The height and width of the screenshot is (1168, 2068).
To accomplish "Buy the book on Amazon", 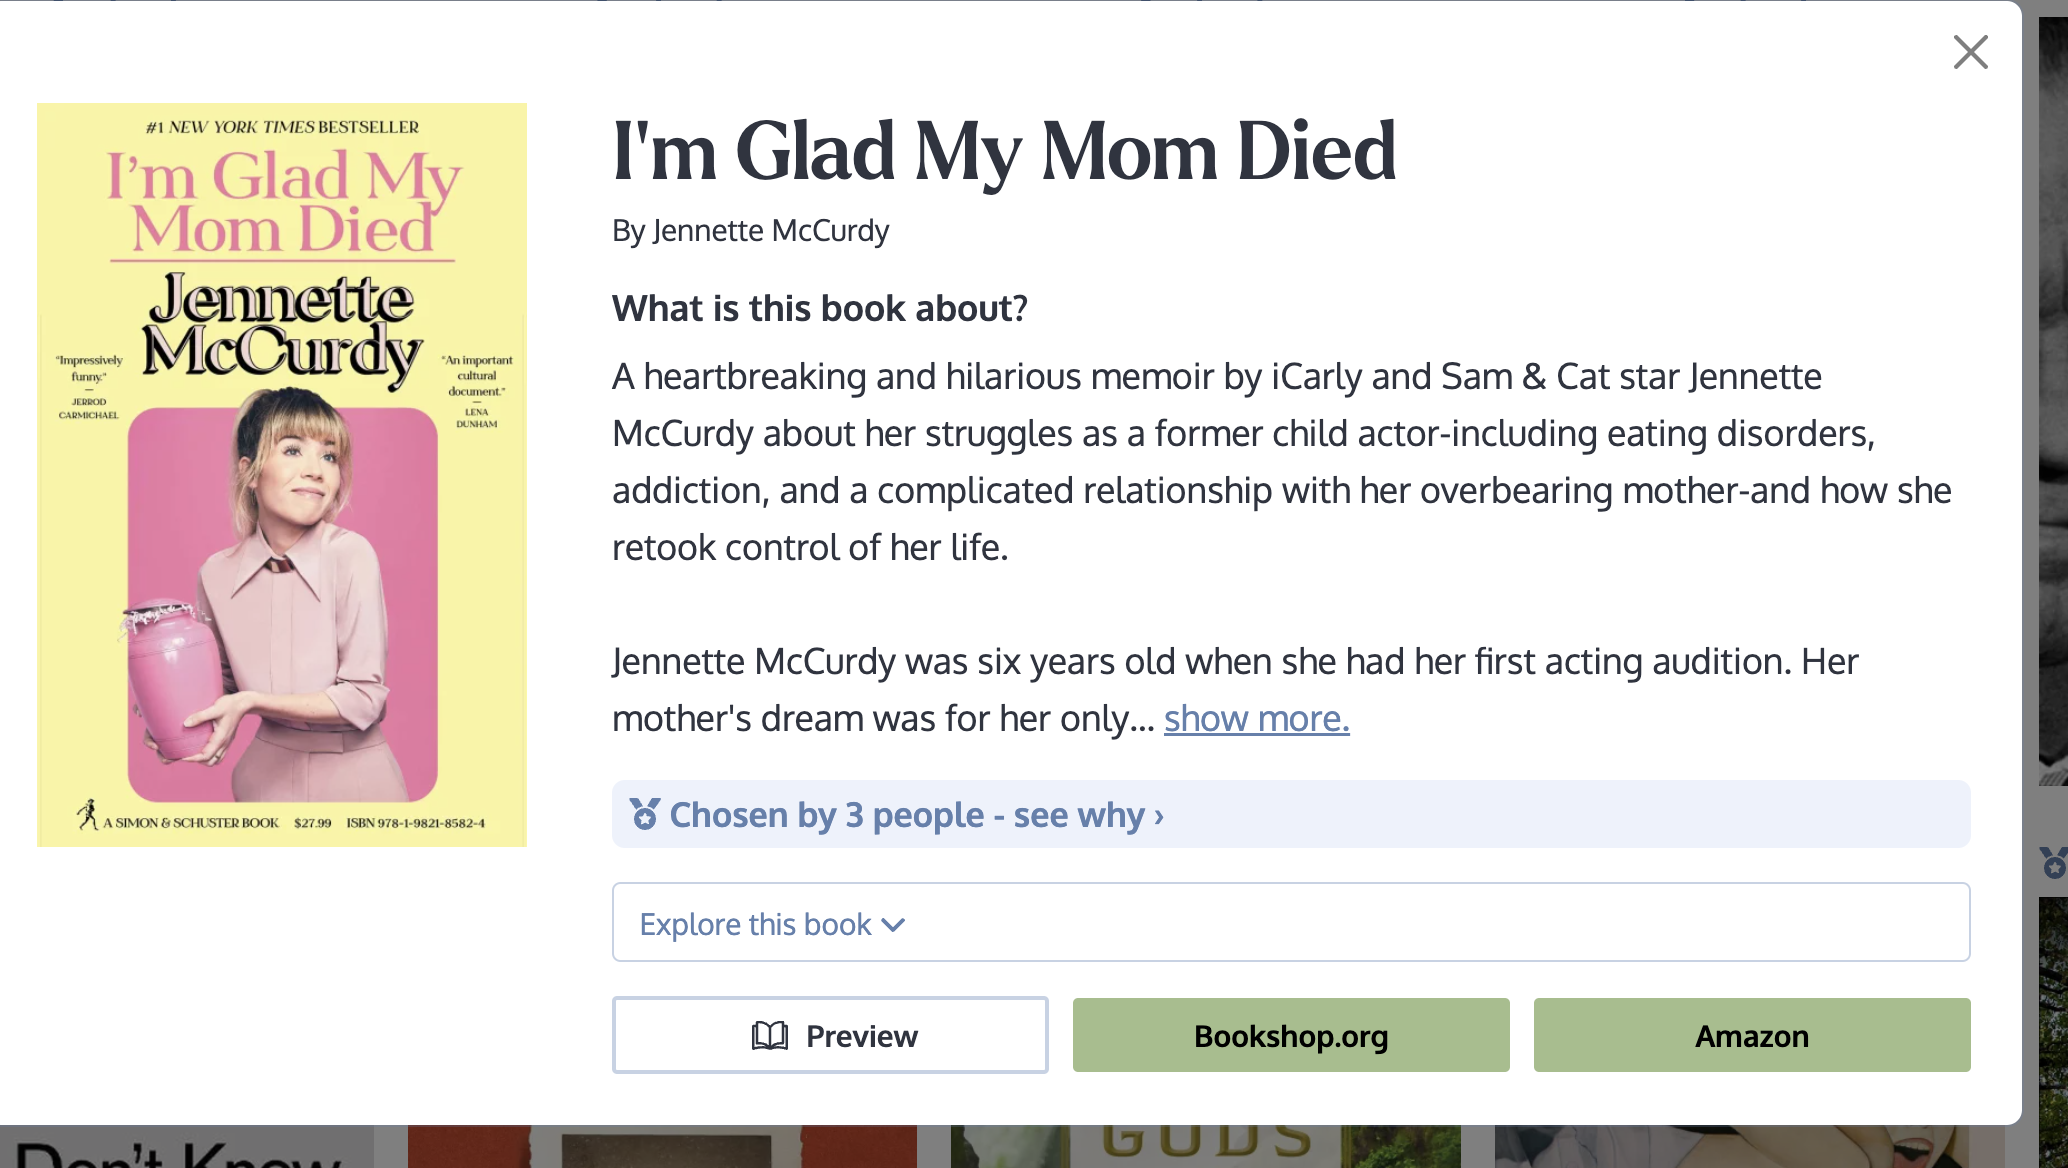I will click(x=1752, y=1035).
